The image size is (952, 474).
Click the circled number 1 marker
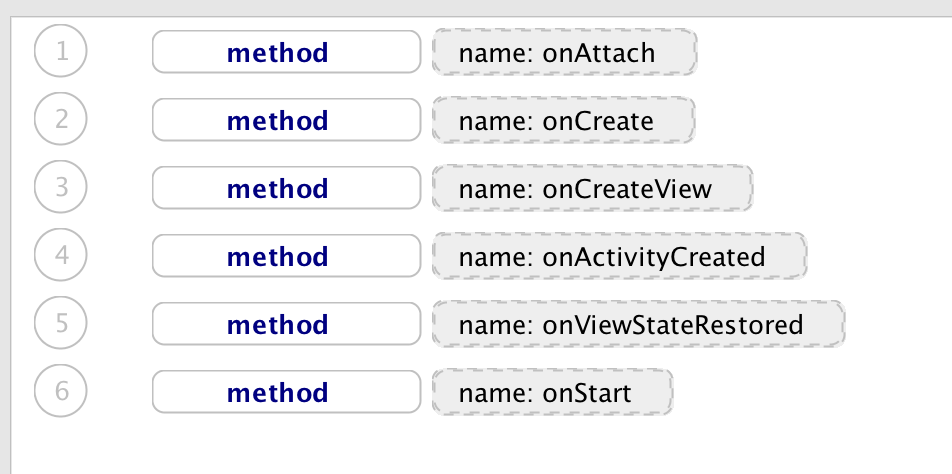(61, 51)
